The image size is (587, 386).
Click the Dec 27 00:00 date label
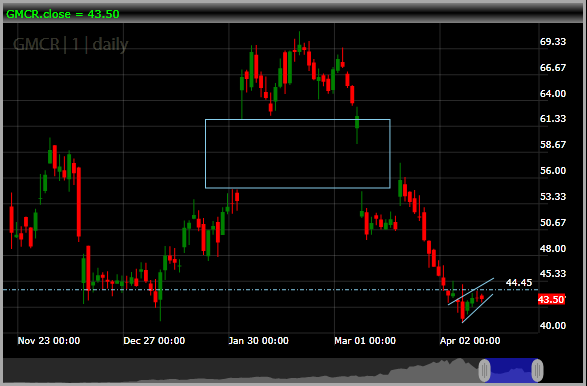coord(154,341)
